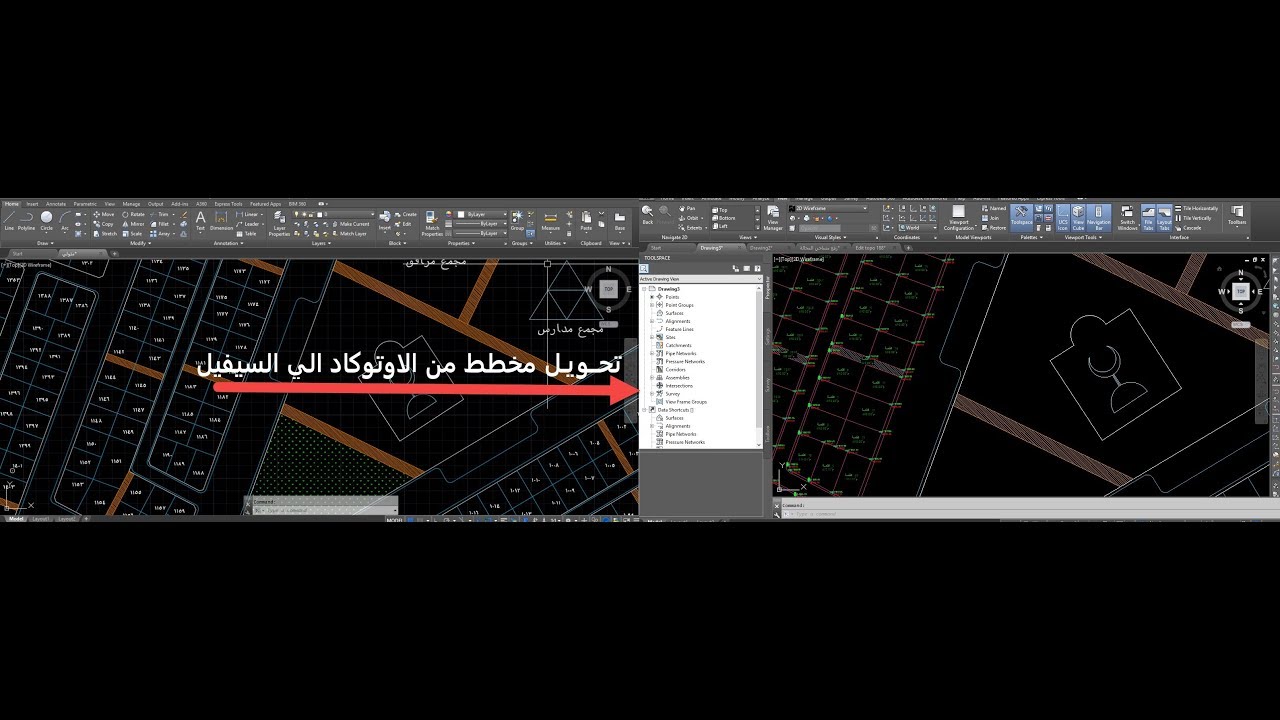Click the Match Properties tool
The image size is (1280, 720).
click(x=432, y=222)
